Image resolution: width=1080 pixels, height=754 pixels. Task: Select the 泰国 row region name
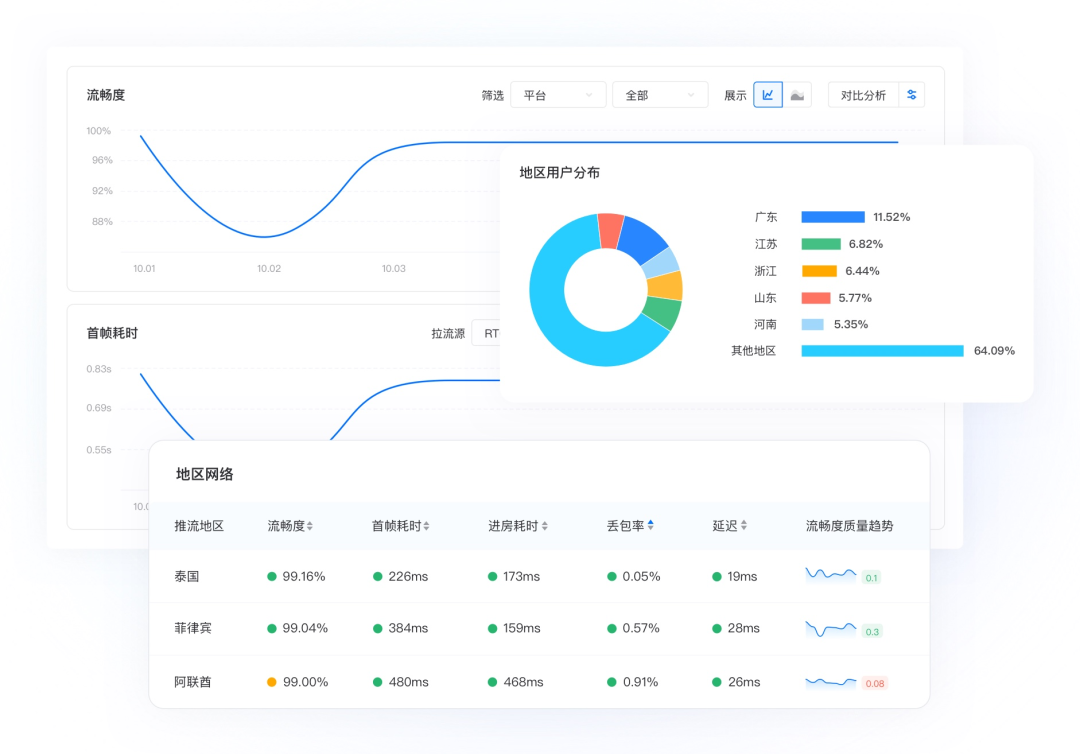pos(187,577)
